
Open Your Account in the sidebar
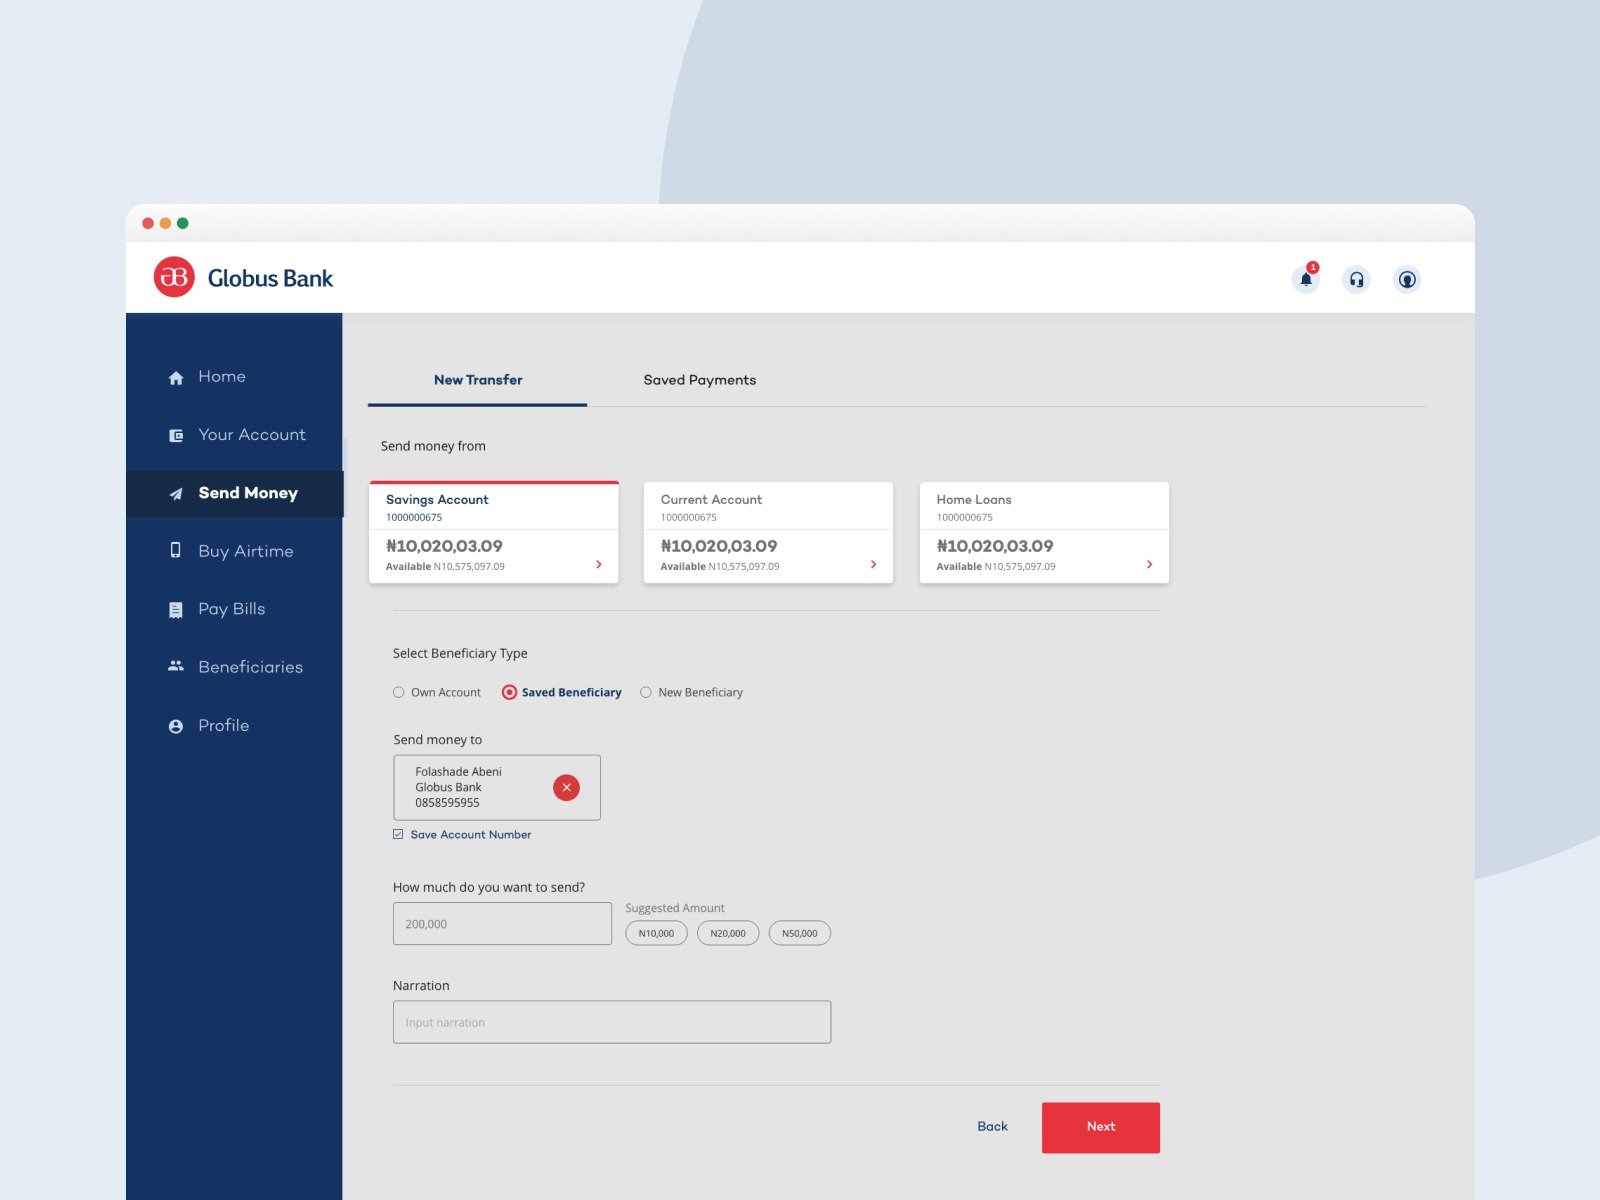(251, 435)
